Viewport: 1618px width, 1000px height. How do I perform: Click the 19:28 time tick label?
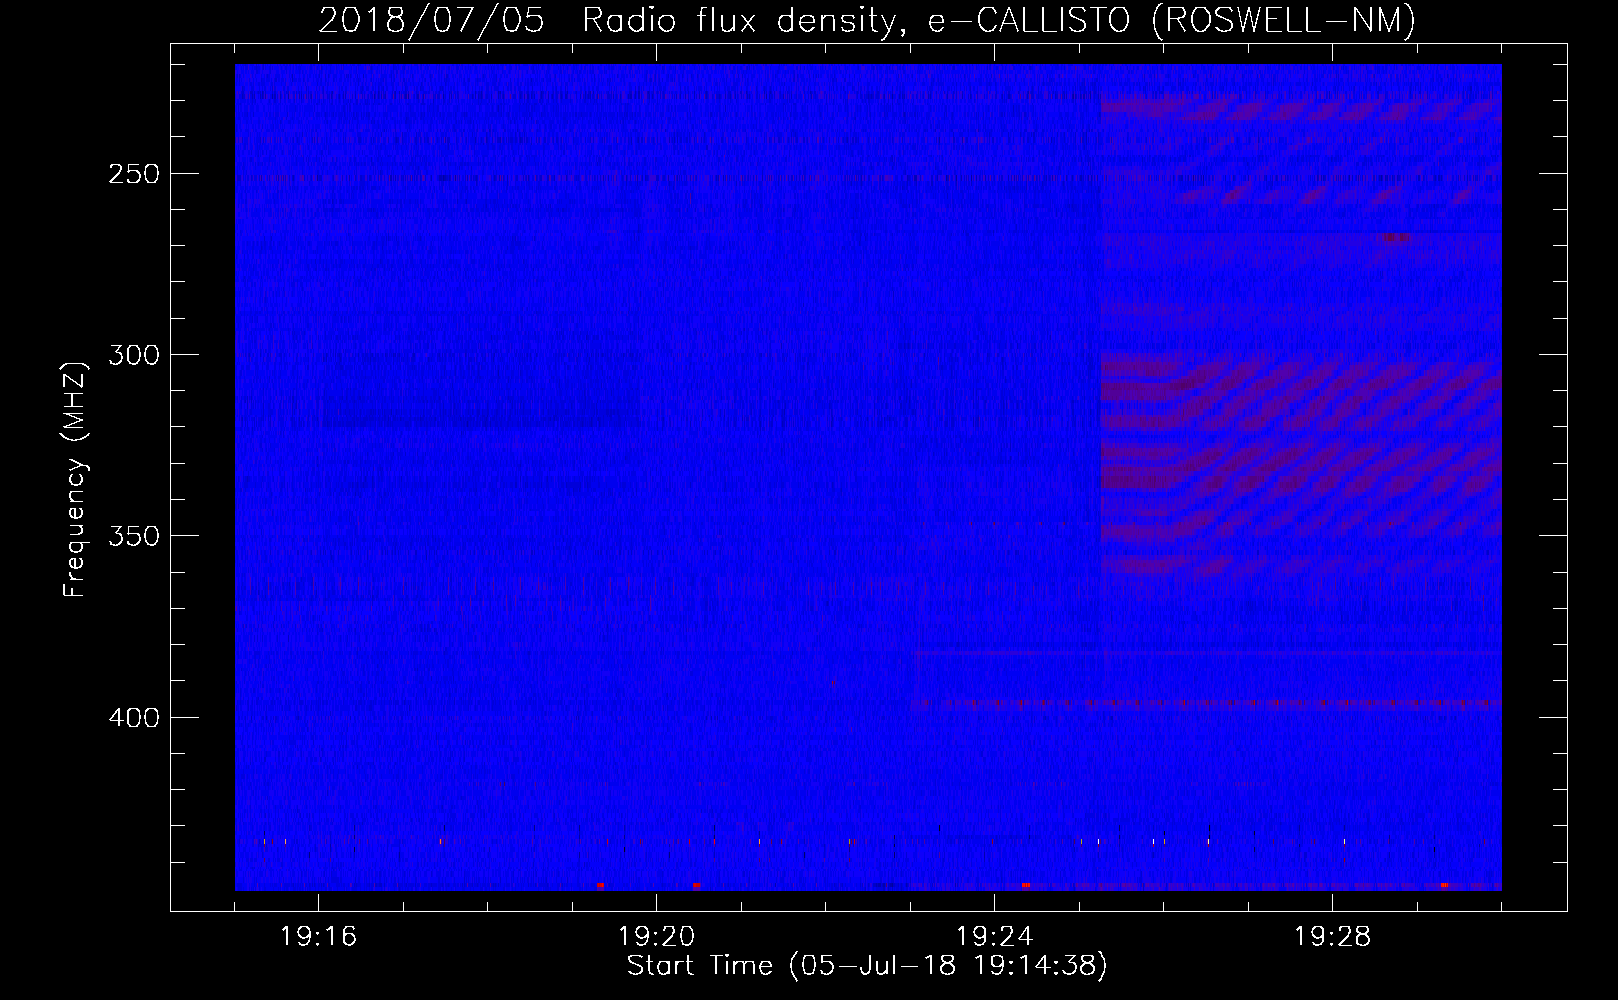[x=1332, y=937]
